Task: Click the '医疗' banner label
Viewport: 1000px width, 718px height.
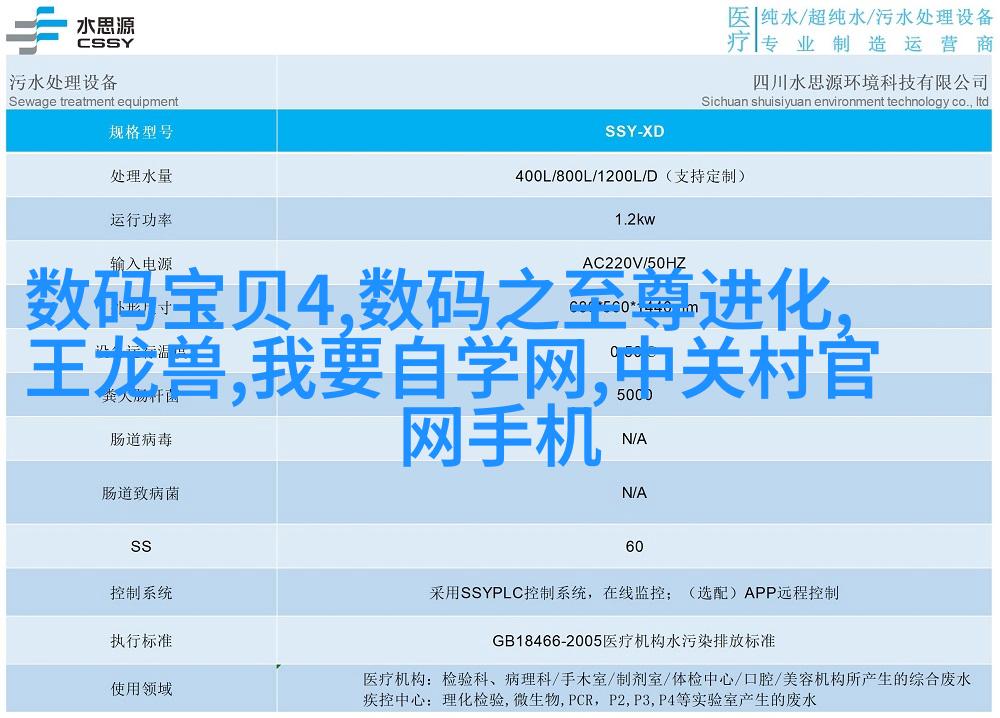Action: pos(739,29)
